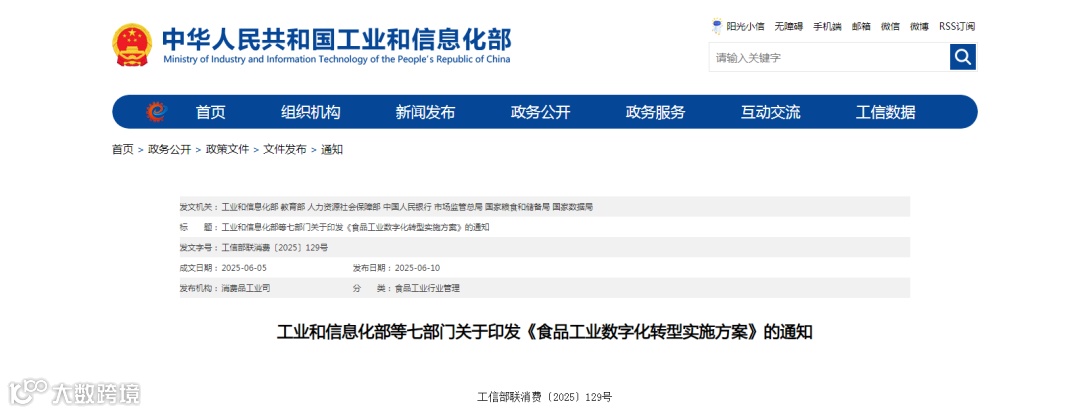Click the 首页 breadcrumb link

(123, 149)
